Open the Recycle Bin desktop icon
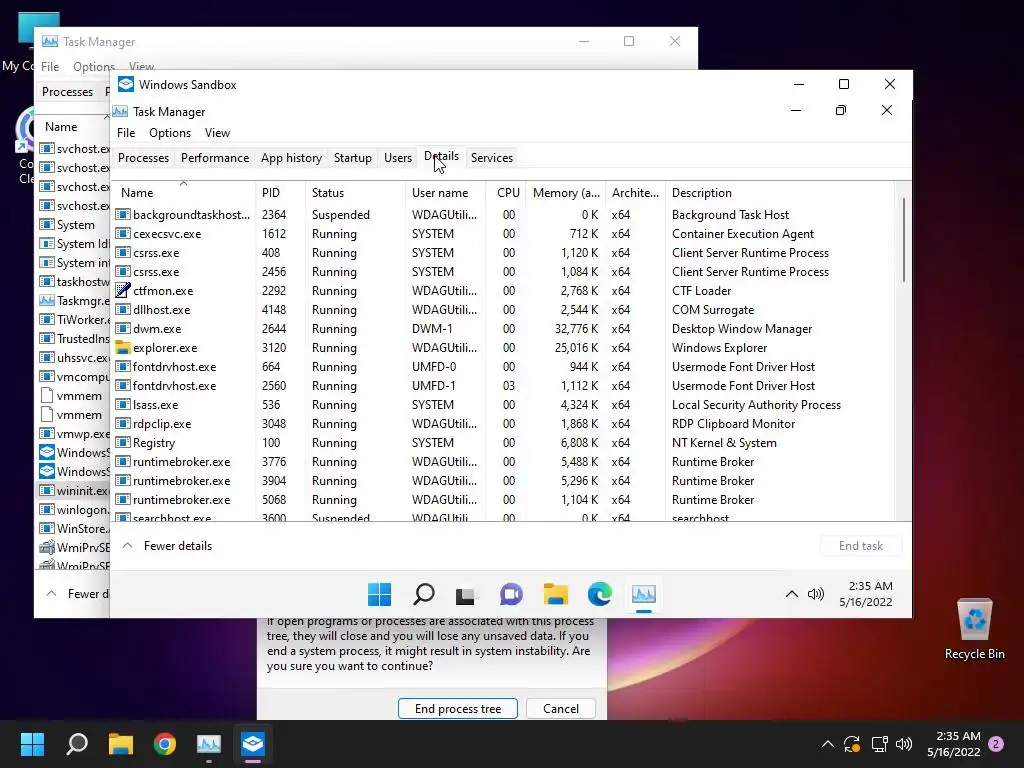 [x=974, y=629]
